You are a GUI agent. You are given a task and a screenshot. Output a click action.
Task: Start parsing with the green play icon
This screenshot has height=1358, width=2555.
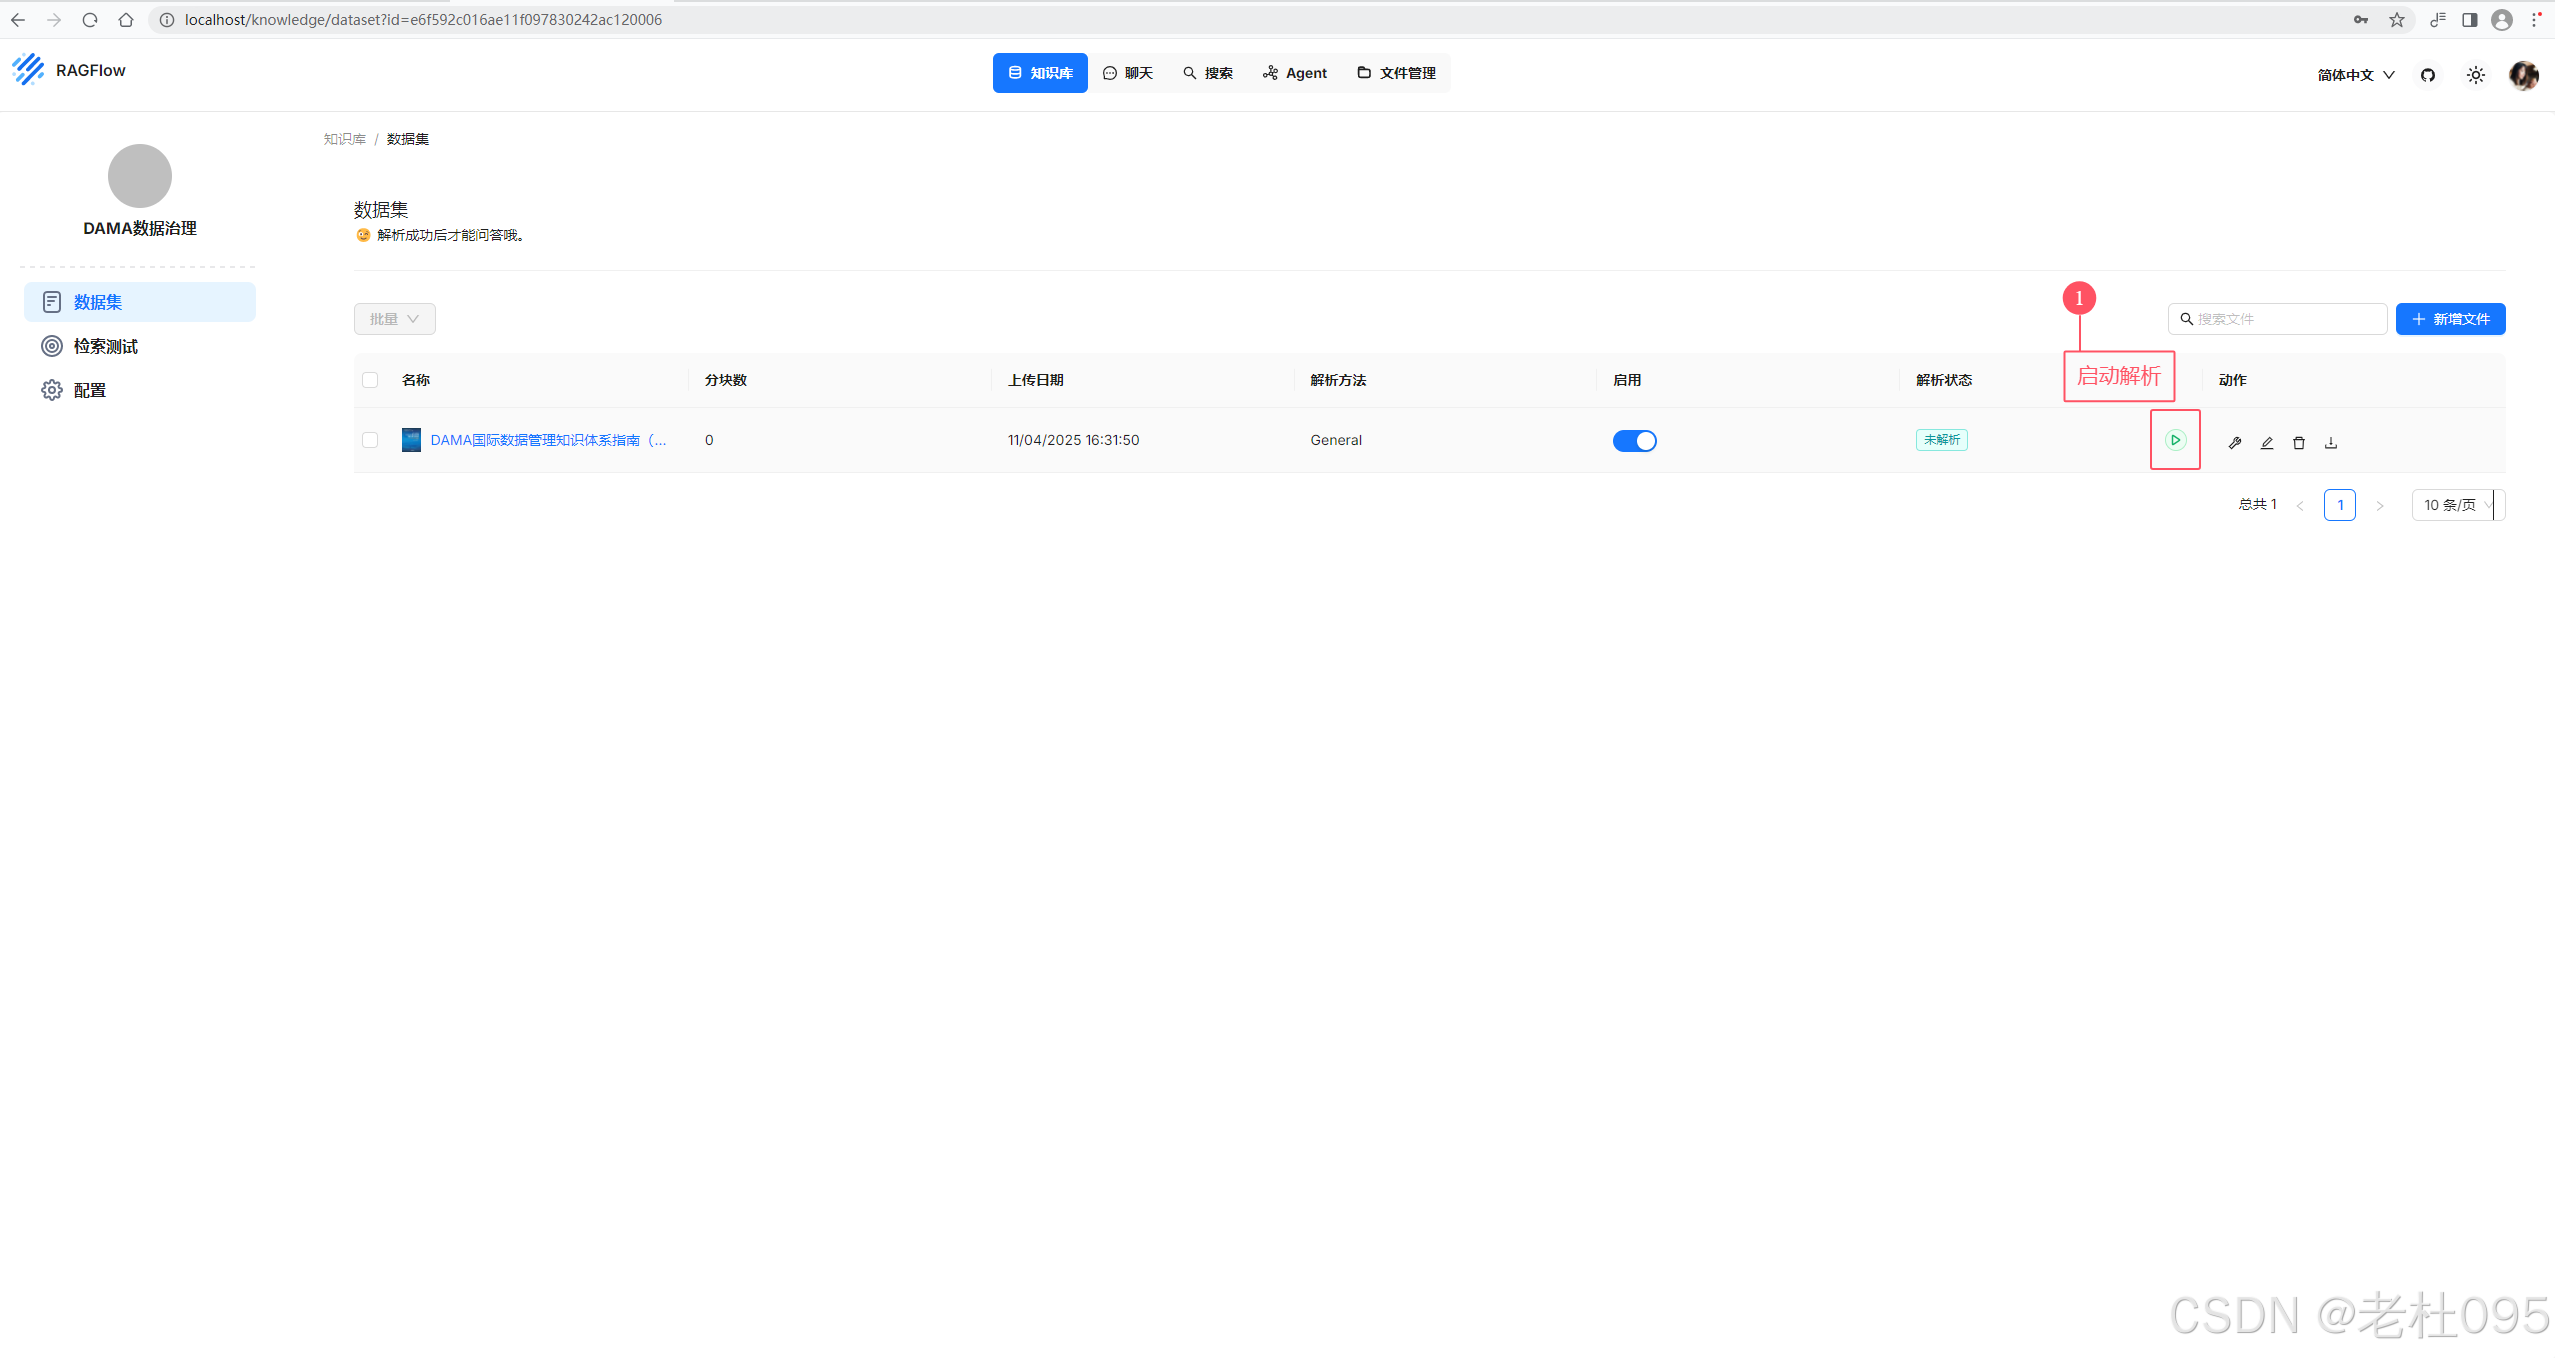pos(2175,440)
